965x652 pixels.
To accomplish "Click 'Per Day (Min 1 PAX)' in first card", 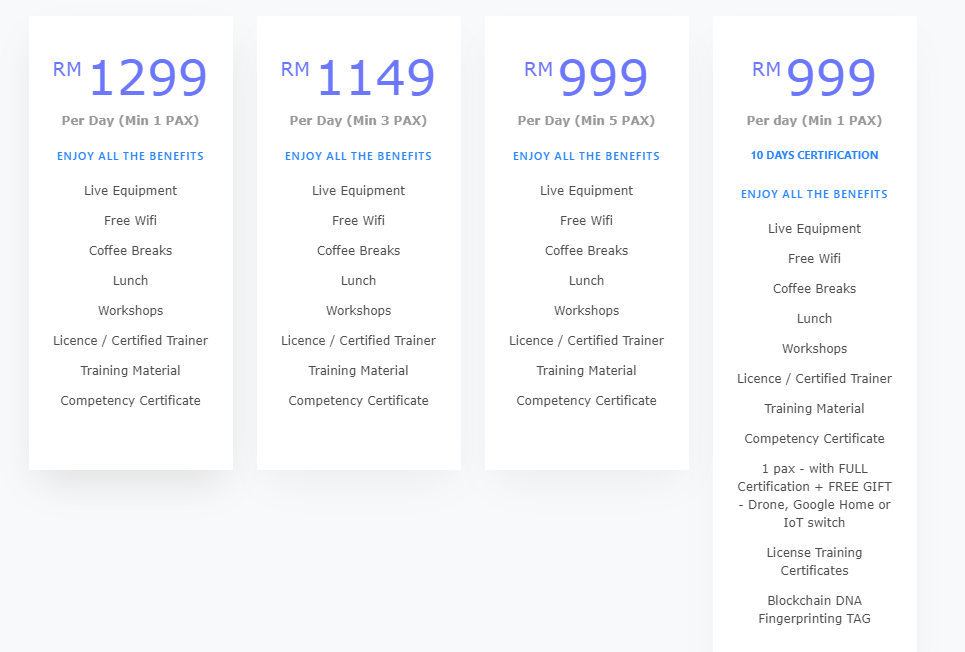I will point(130,121).
